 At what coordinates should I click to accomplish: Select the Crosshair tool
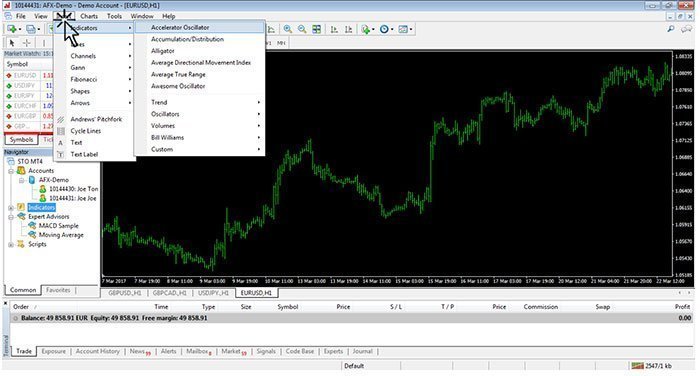point(27,43)
